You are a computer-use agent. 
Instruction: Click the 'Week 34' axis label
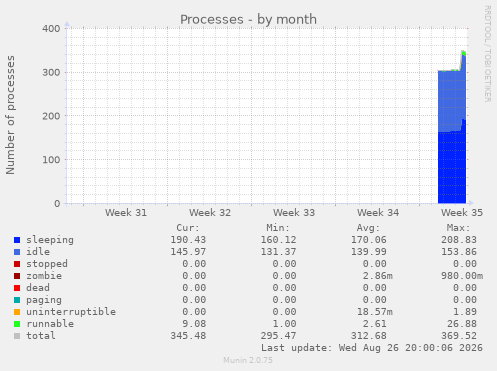[378, 213]
